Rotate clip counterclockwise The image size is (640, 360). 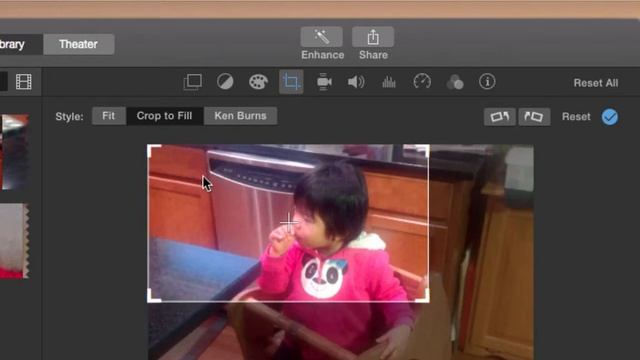point(500,117)
